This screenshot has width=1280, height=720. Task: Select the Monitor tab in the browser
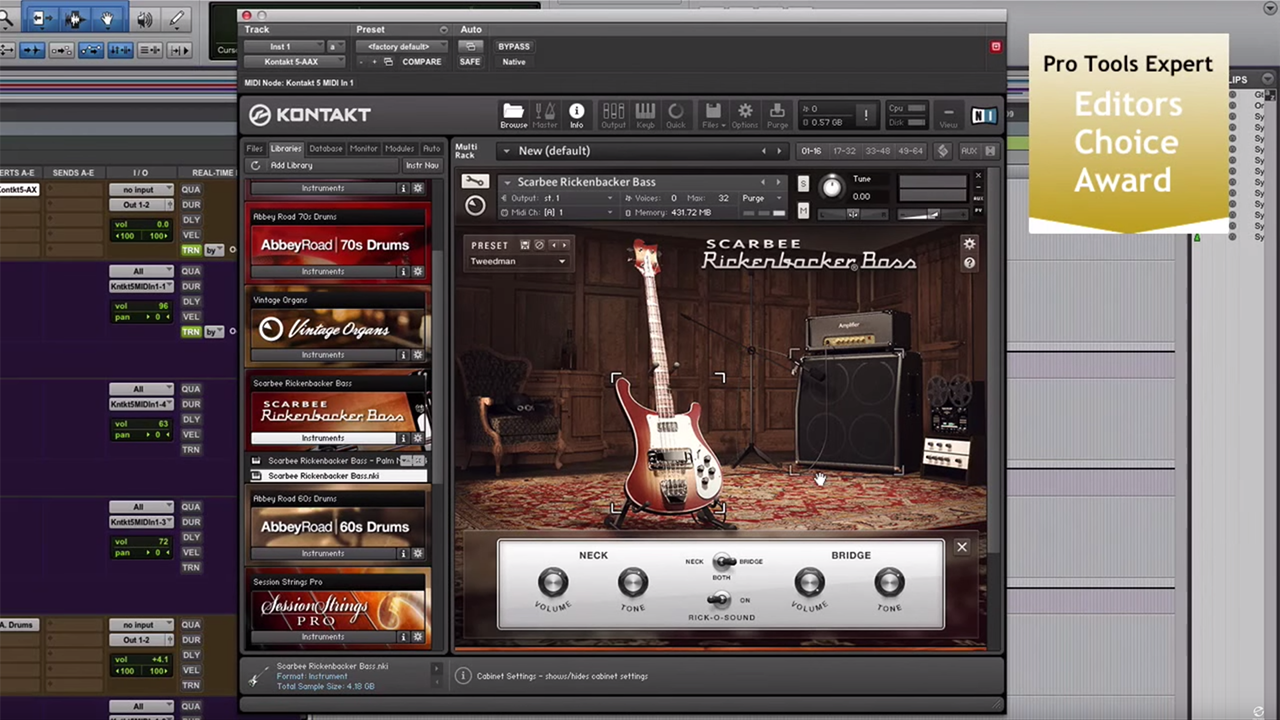363,148
